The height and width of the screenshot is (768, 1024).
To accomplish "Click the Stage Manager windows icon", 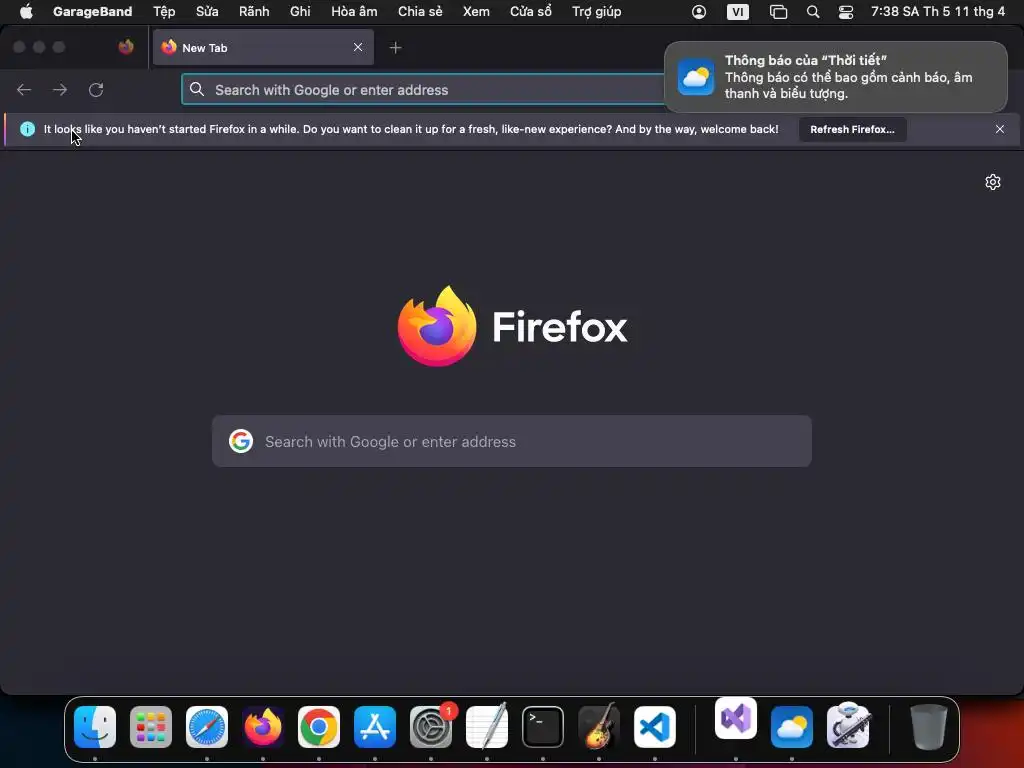I will coord(778,12).
